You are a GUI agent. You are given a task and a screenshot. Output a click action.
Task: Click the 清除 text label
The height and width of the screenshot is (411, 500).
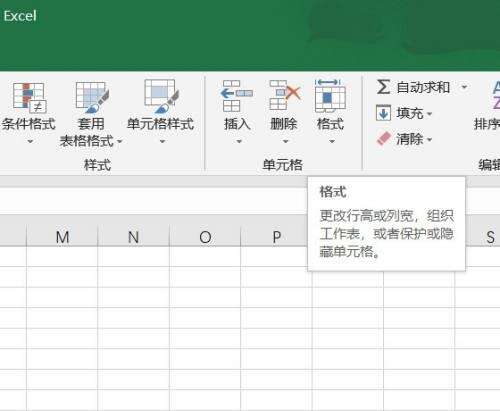click(410, 139)
